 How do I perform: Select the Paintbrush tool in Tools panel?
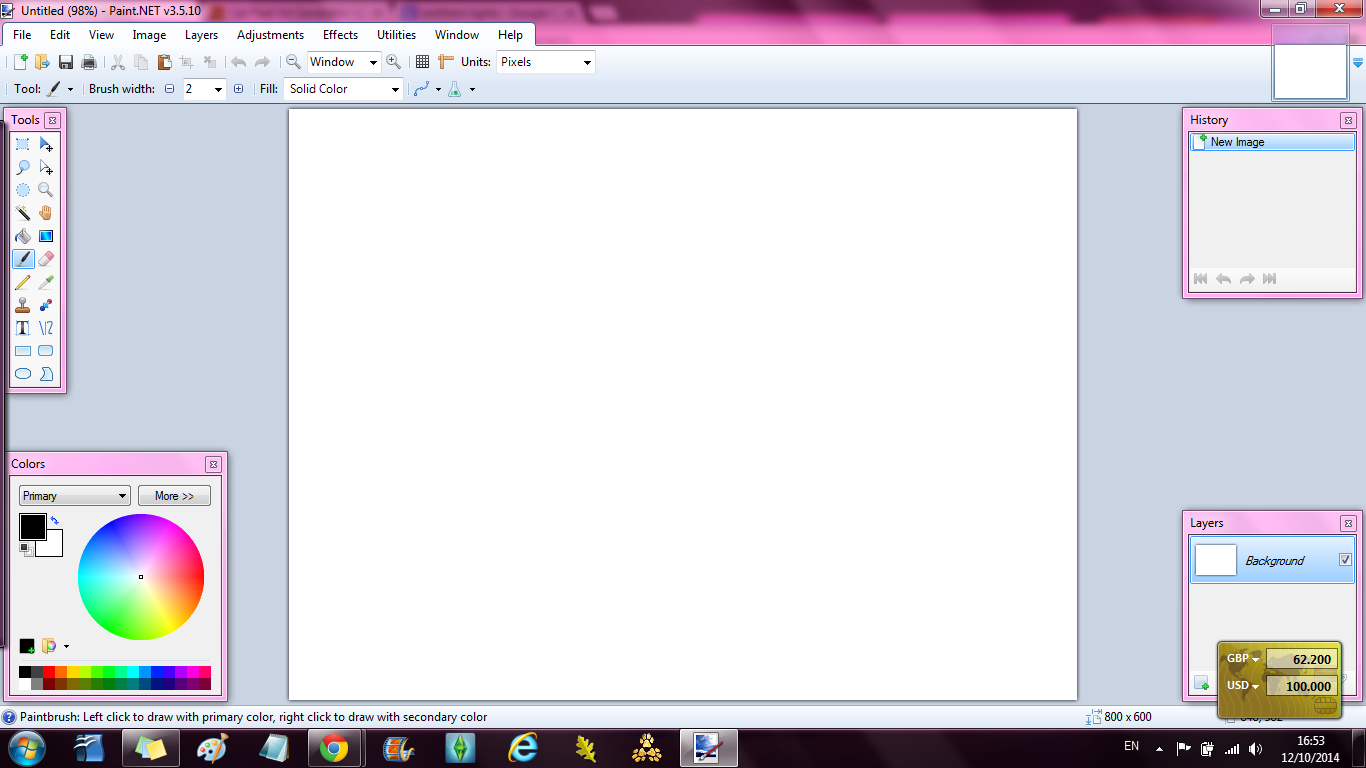[x=22, y=259]
